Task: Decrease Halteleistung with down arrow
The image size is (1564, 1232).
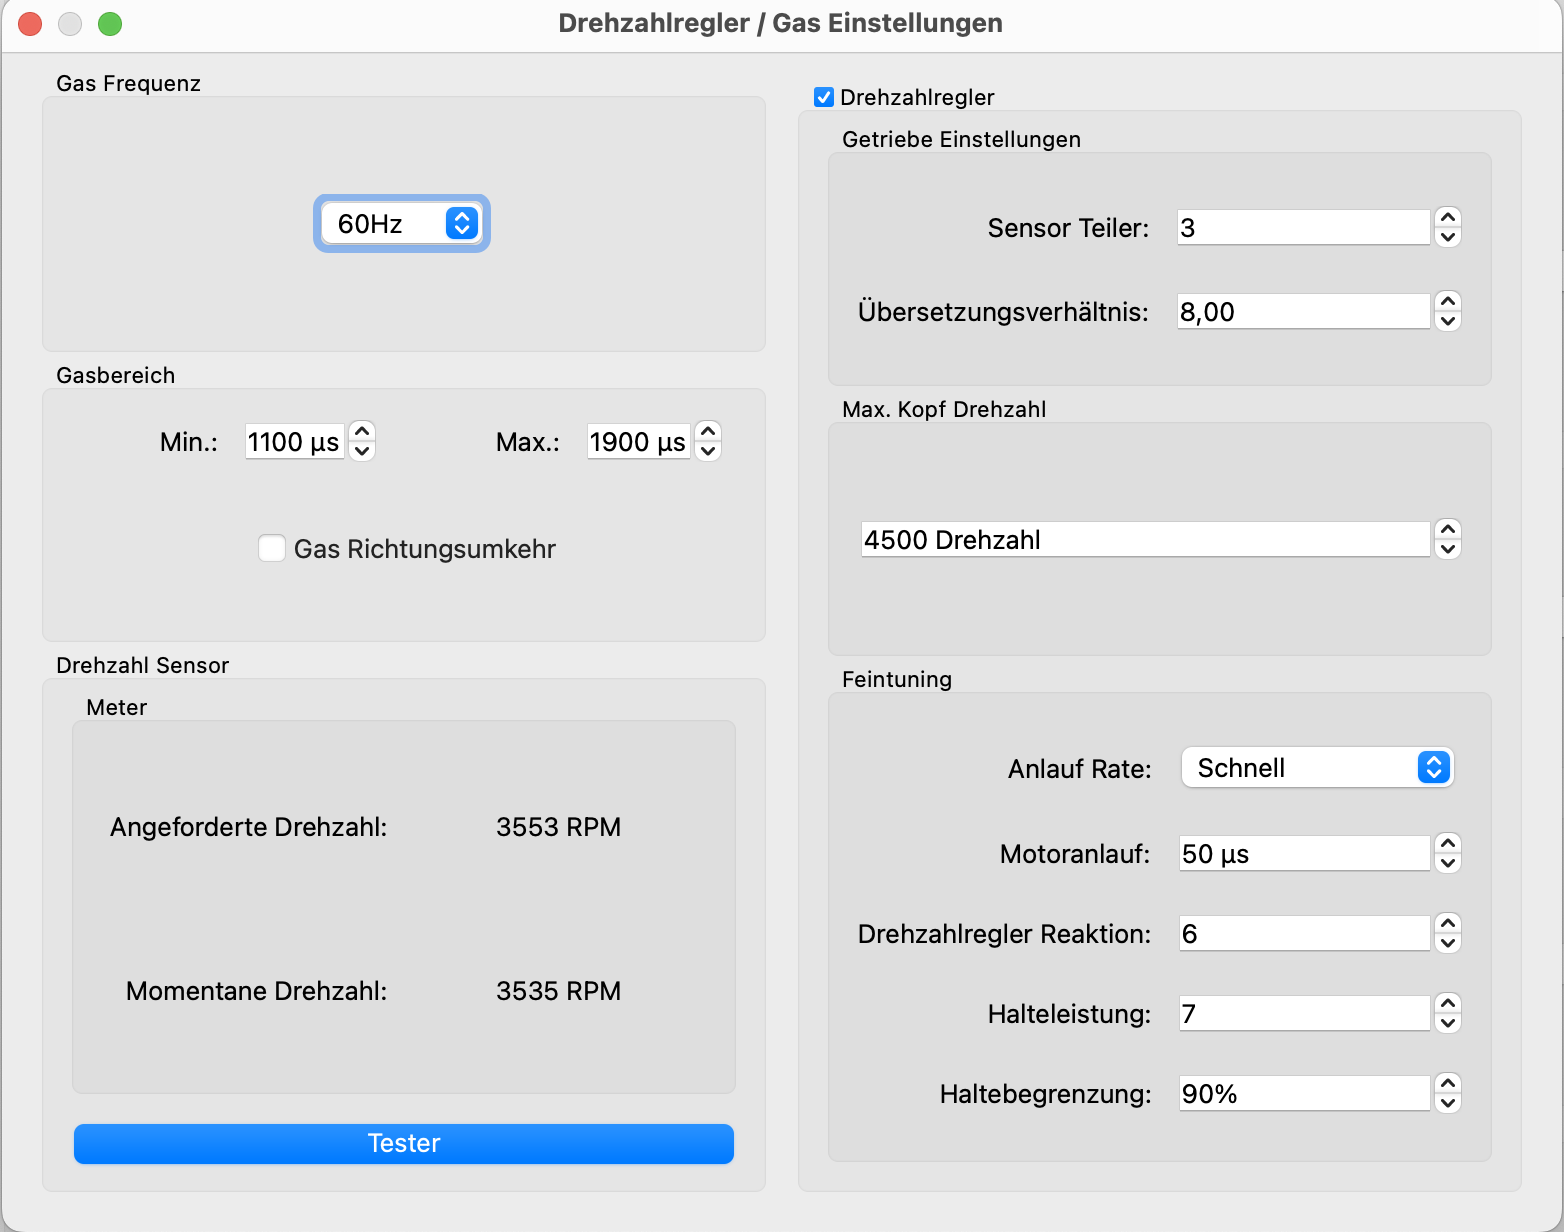Action: [1447, 1024]
